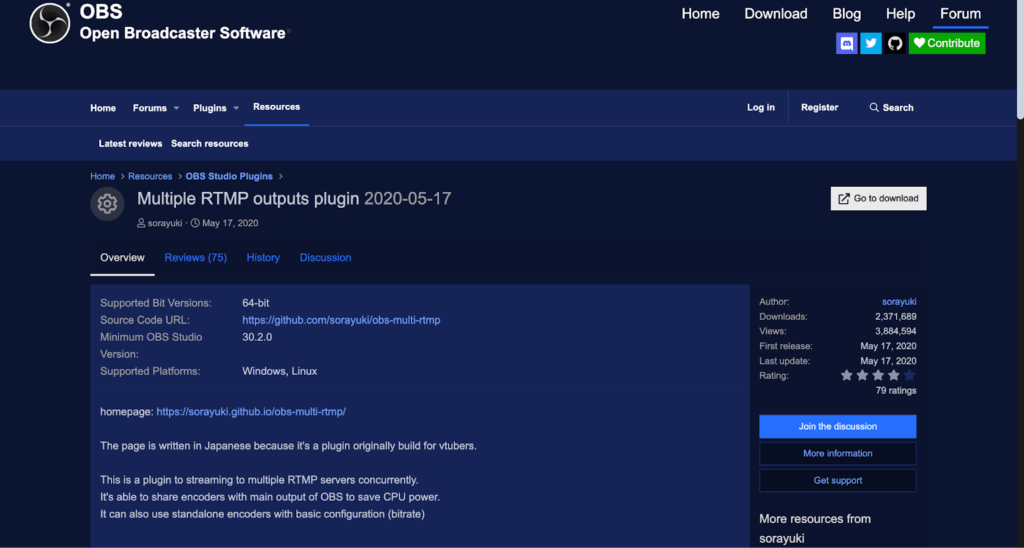Open the GitHub social icon
This screenshot has height=548, width=1024.
(895, 43)
